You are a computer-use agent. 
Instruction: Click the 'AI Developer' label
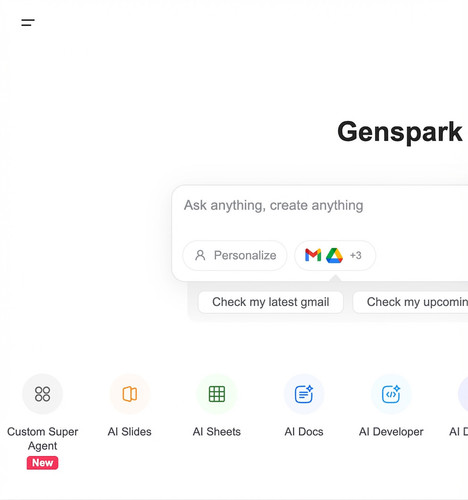[x=391, y=432]
